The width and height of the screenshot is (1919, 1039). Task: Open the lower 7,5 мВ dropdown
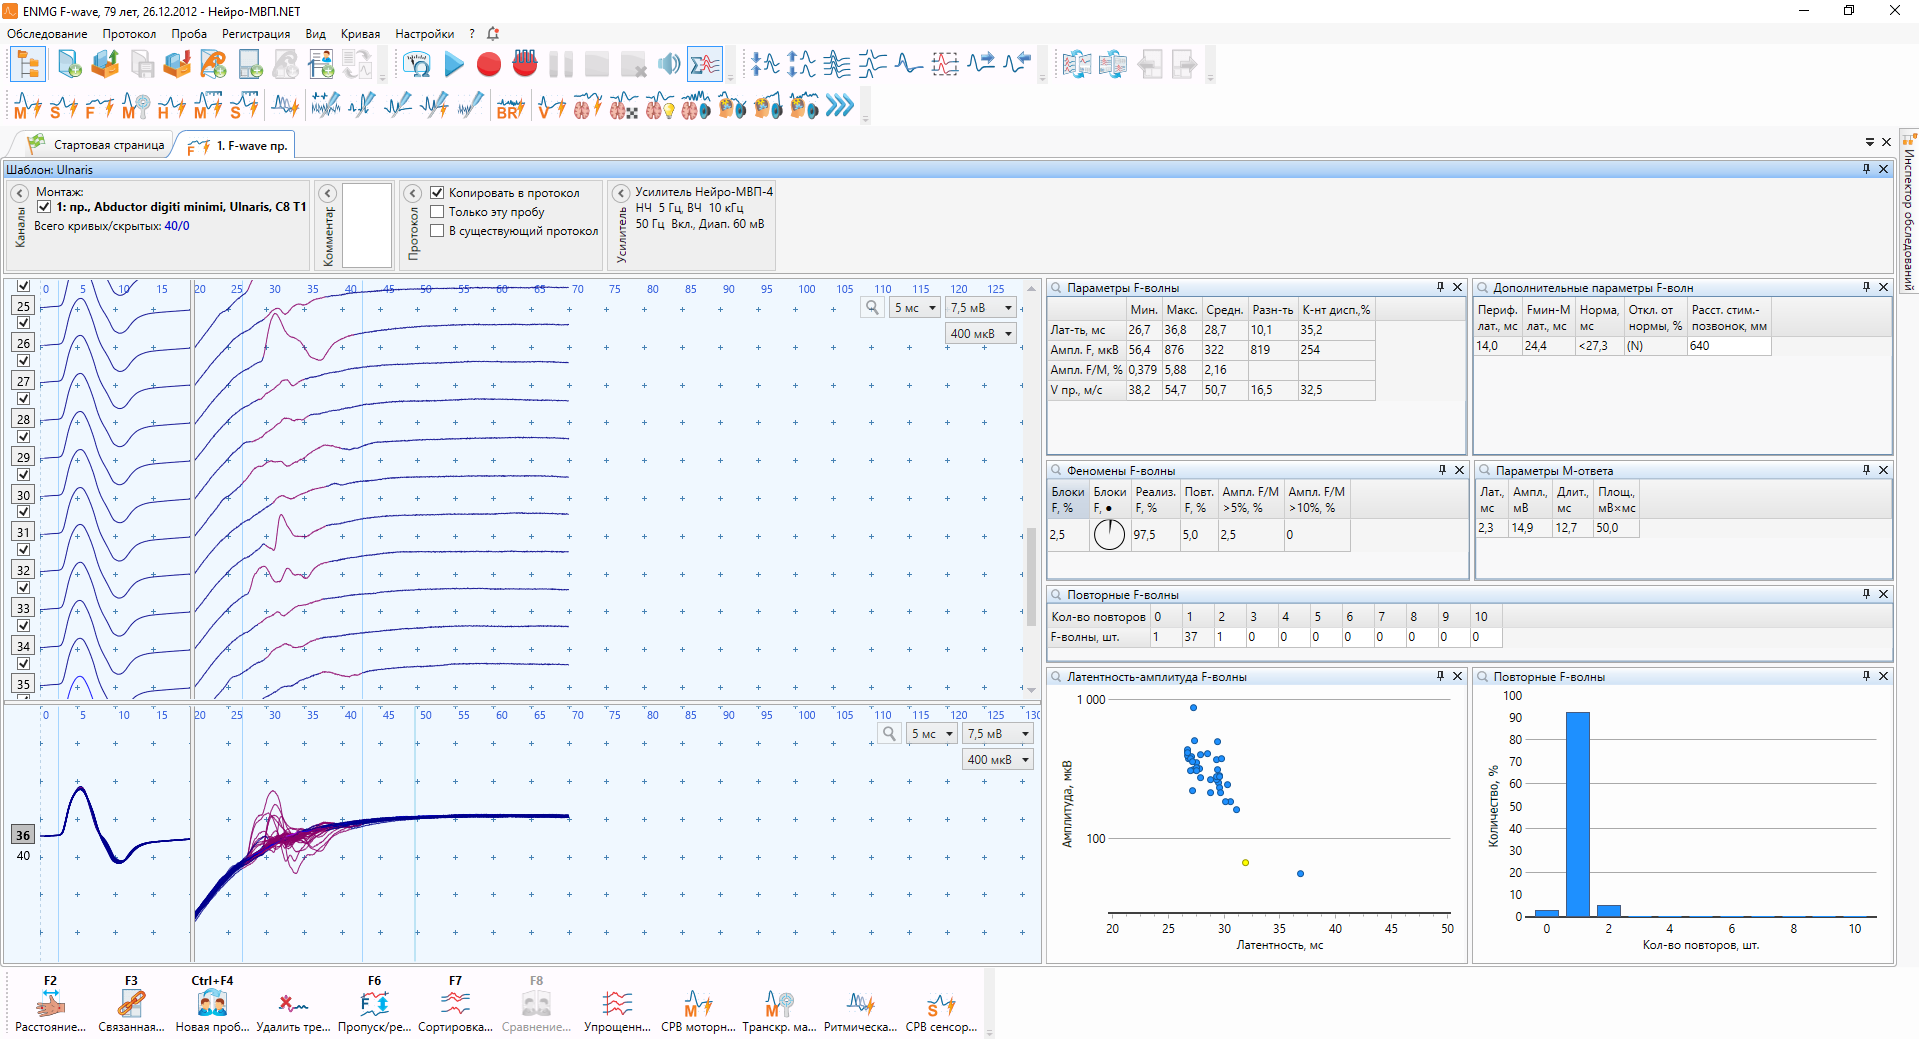[997, 734]
